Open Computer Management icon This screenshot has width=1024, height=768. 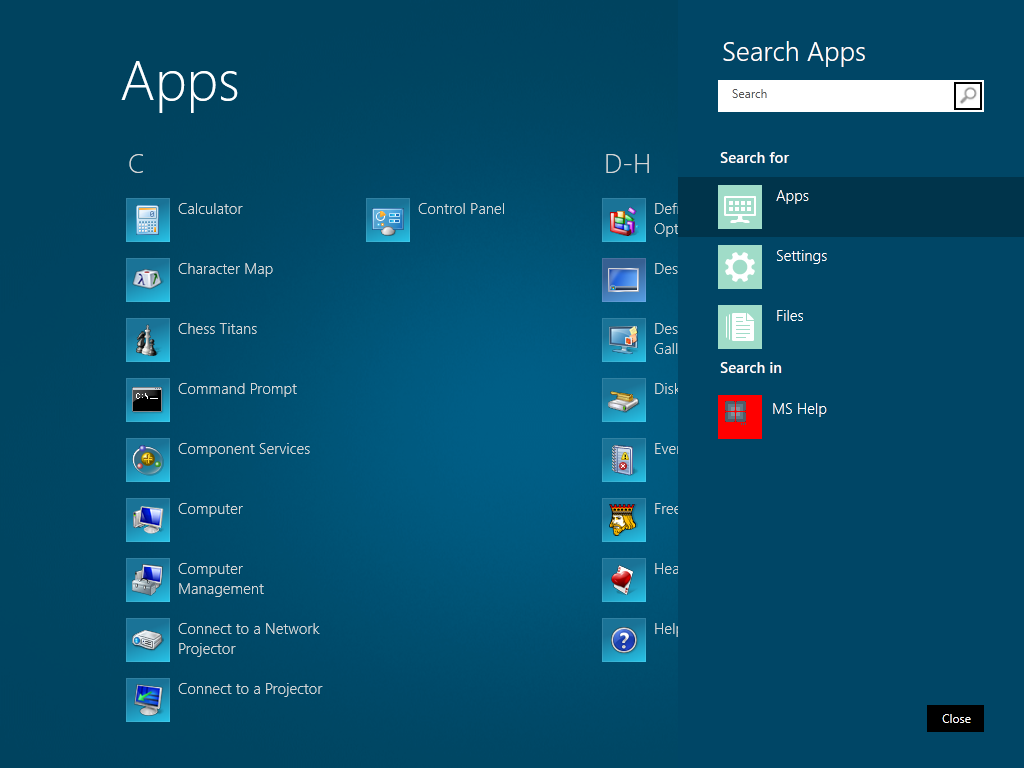pyautogui.click(x=148, y=581)
